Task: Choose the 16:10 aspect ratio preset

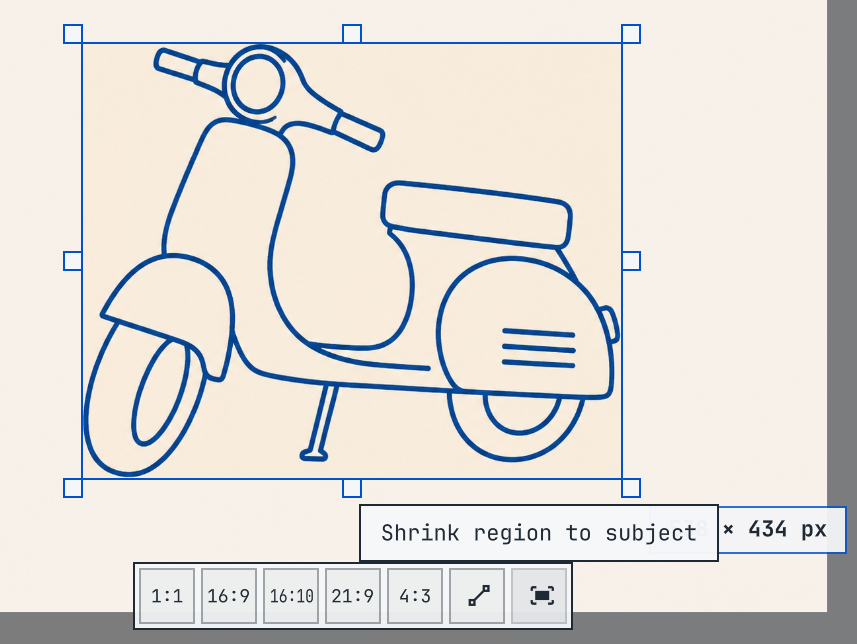Action: (291, 596)
